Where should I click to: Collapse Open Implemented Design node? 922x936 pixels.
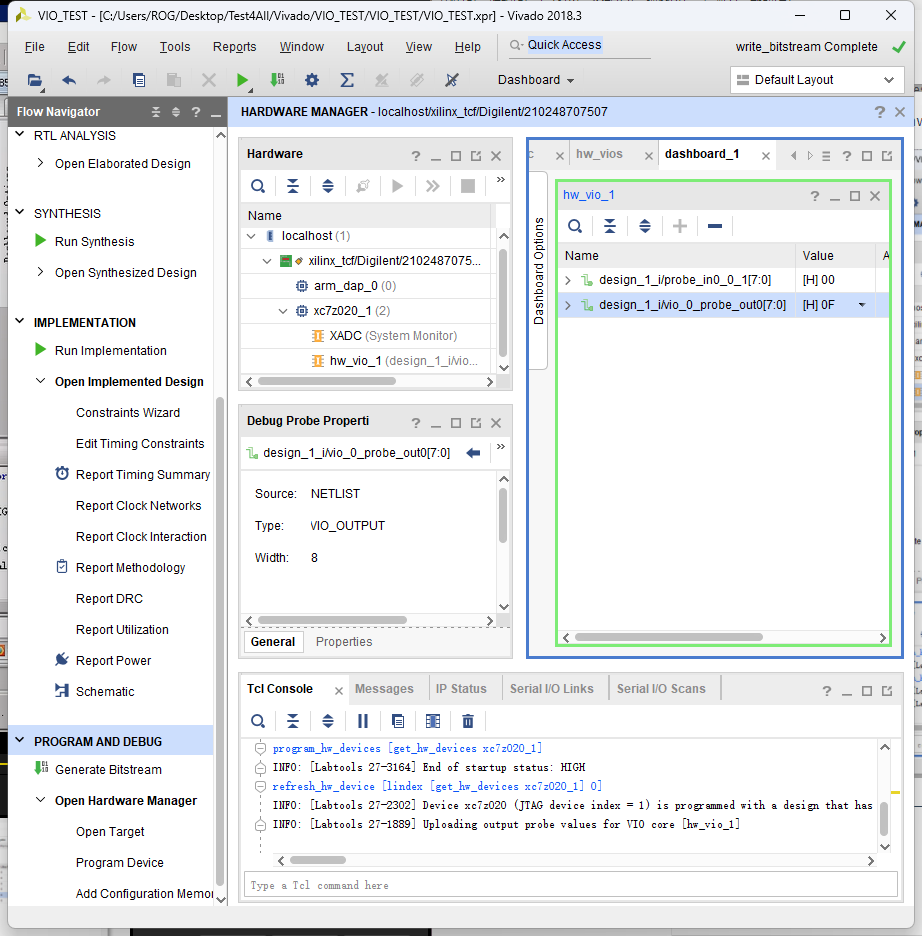[40, 381]
